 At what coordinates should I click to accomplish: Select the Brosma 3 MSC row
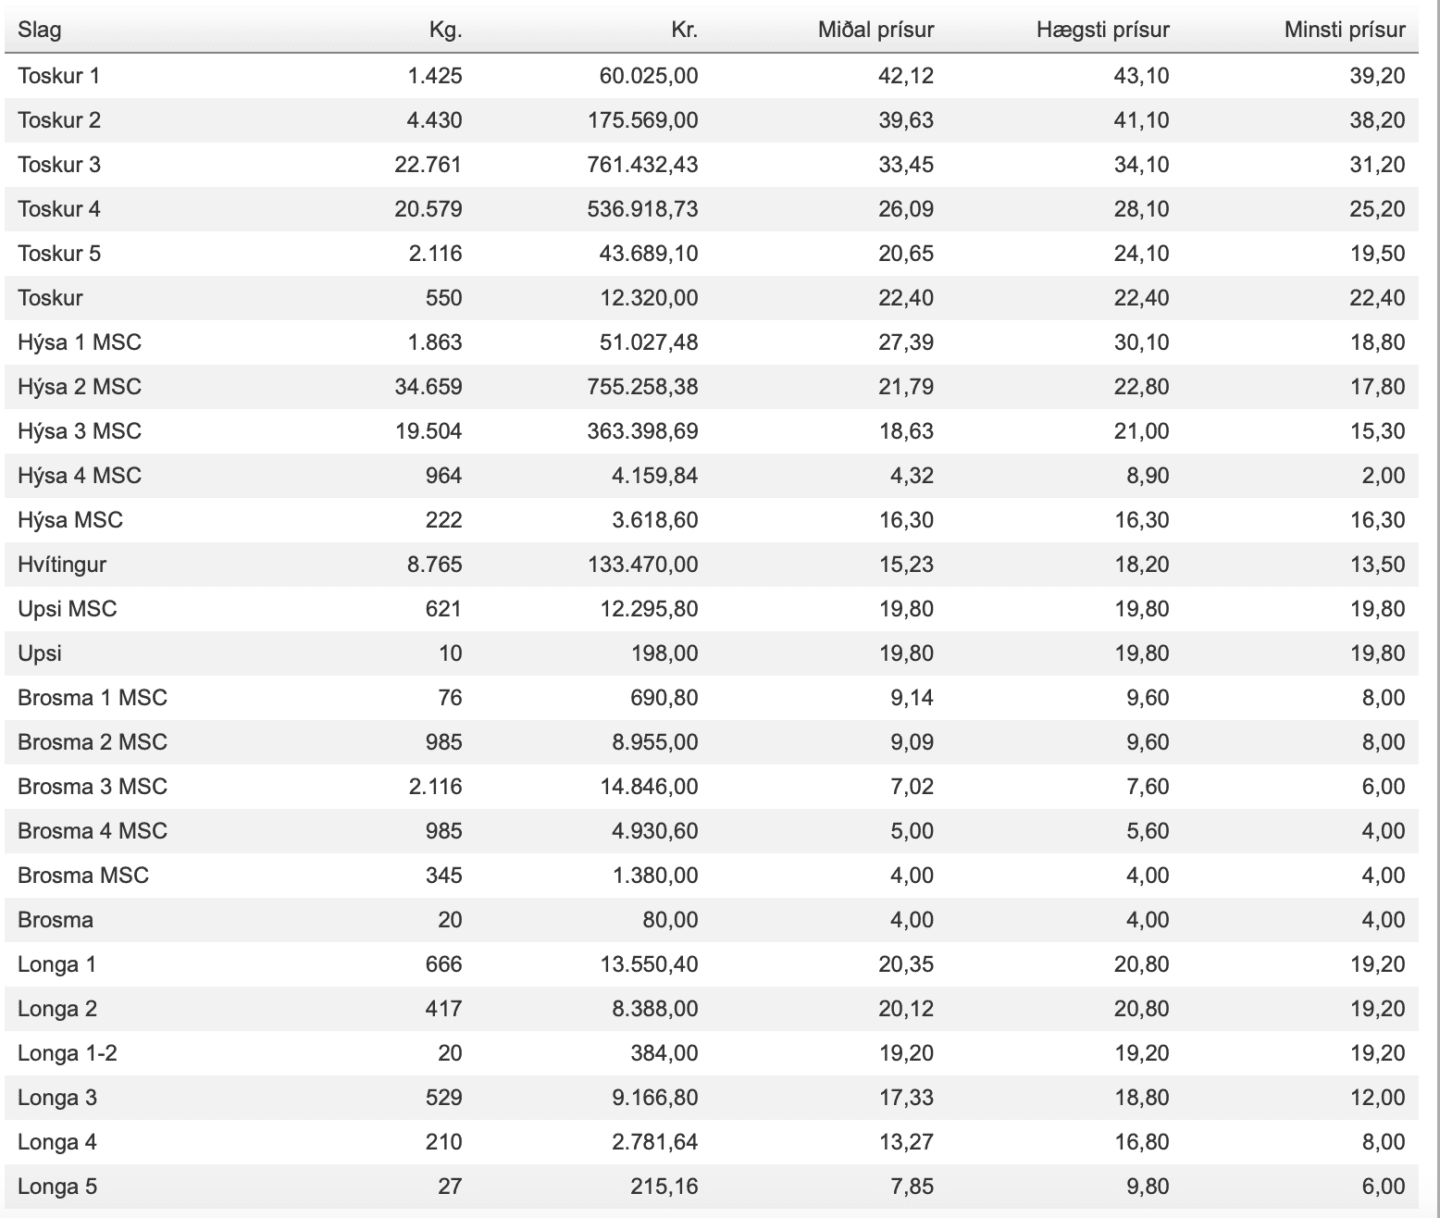pos(711,787)
